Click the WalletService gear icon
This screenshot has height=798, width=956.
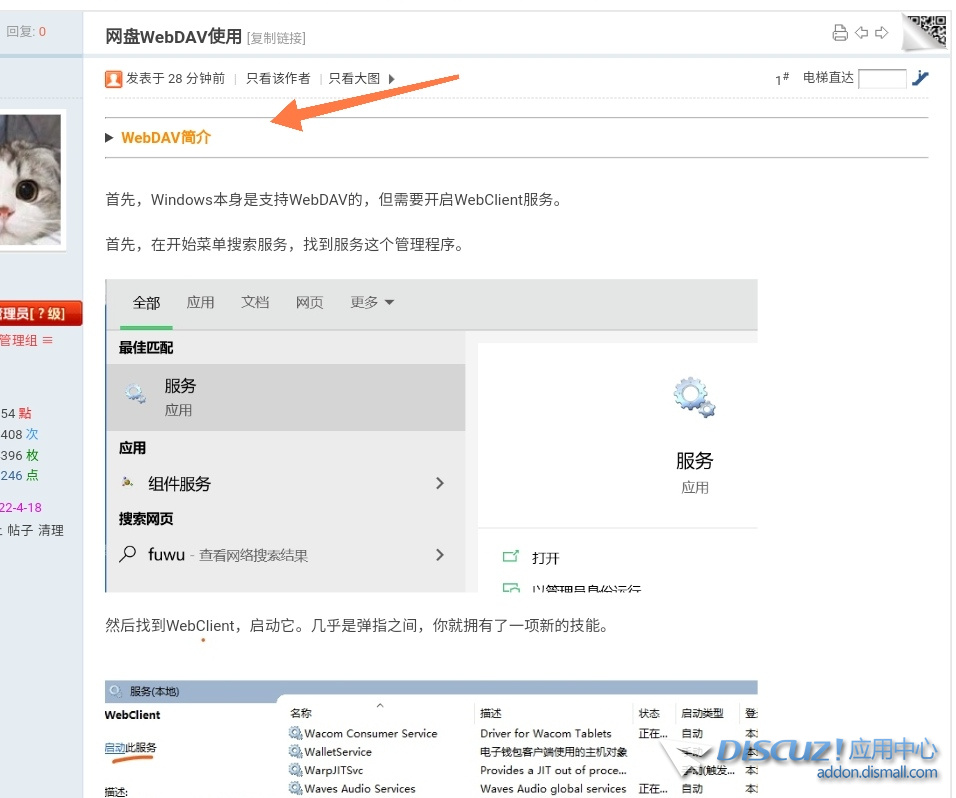(296, 751)
